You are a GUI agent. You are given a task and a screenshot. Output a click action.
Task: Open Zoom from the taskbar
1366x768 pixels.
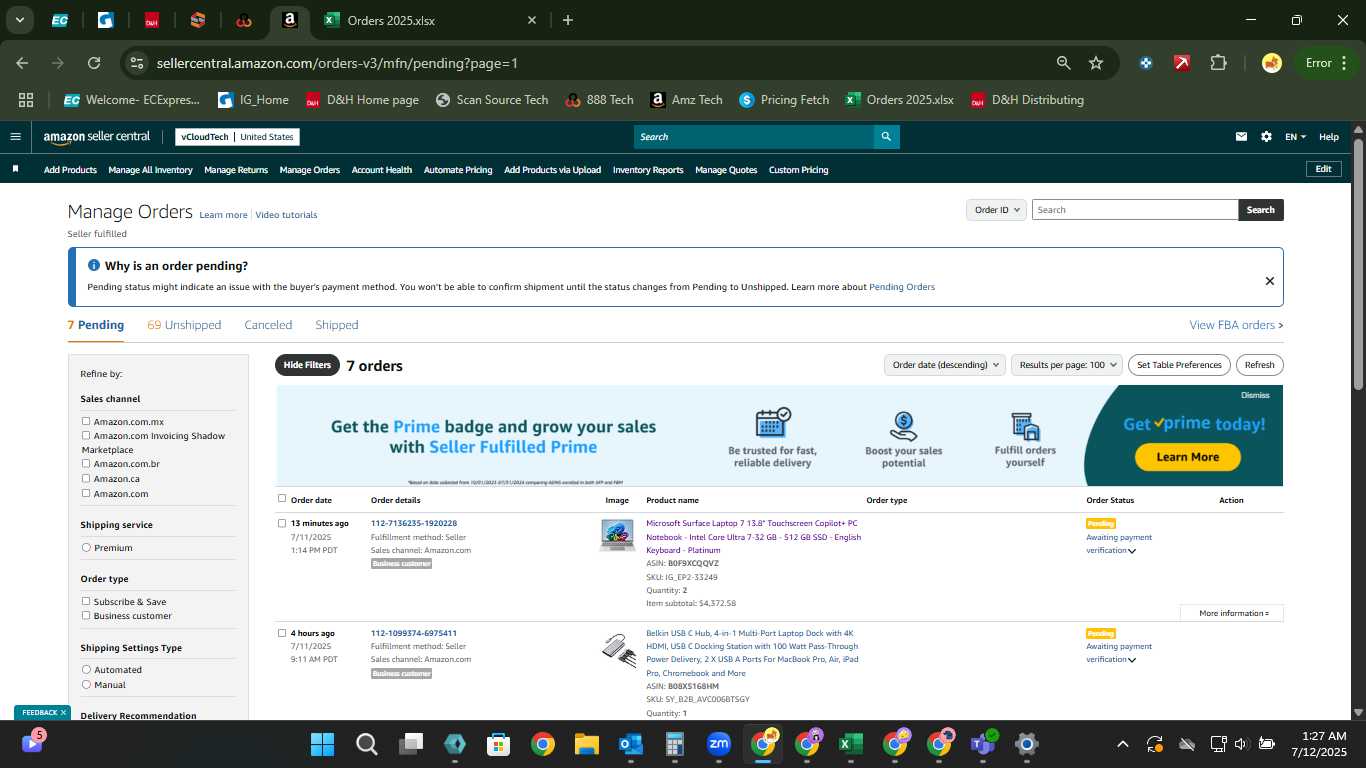718,744
